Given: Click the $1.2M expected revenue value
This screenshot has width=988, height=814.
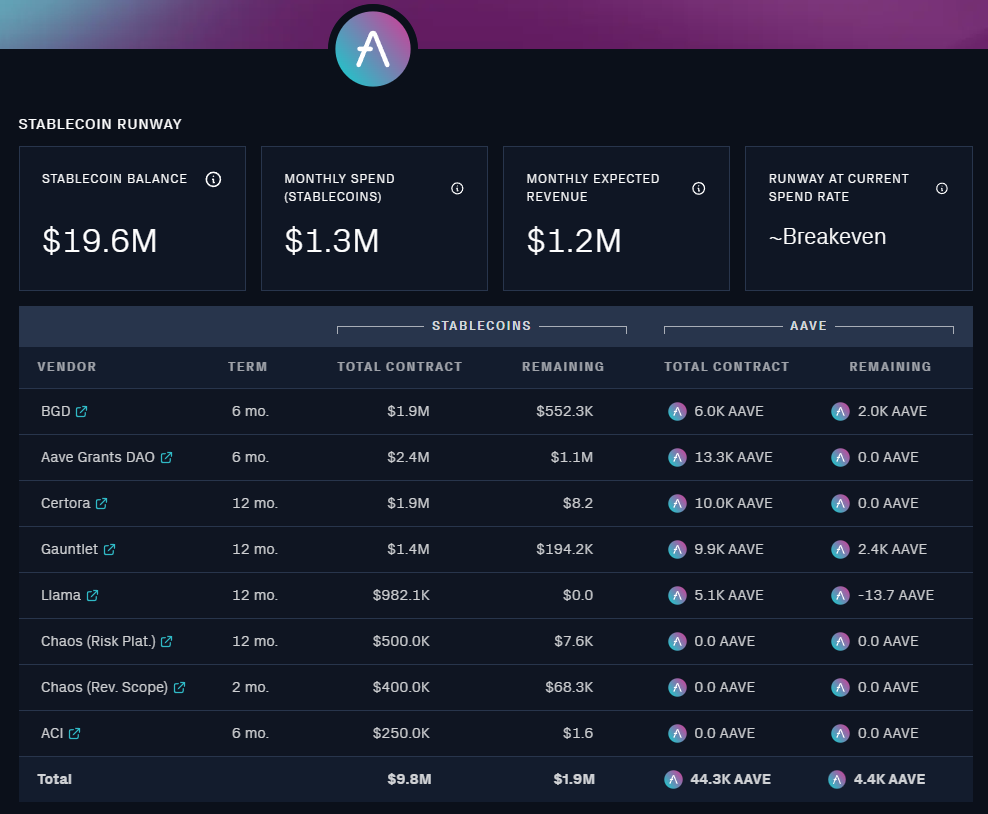Looking at the screenshot, I should (x=574, y=241).
